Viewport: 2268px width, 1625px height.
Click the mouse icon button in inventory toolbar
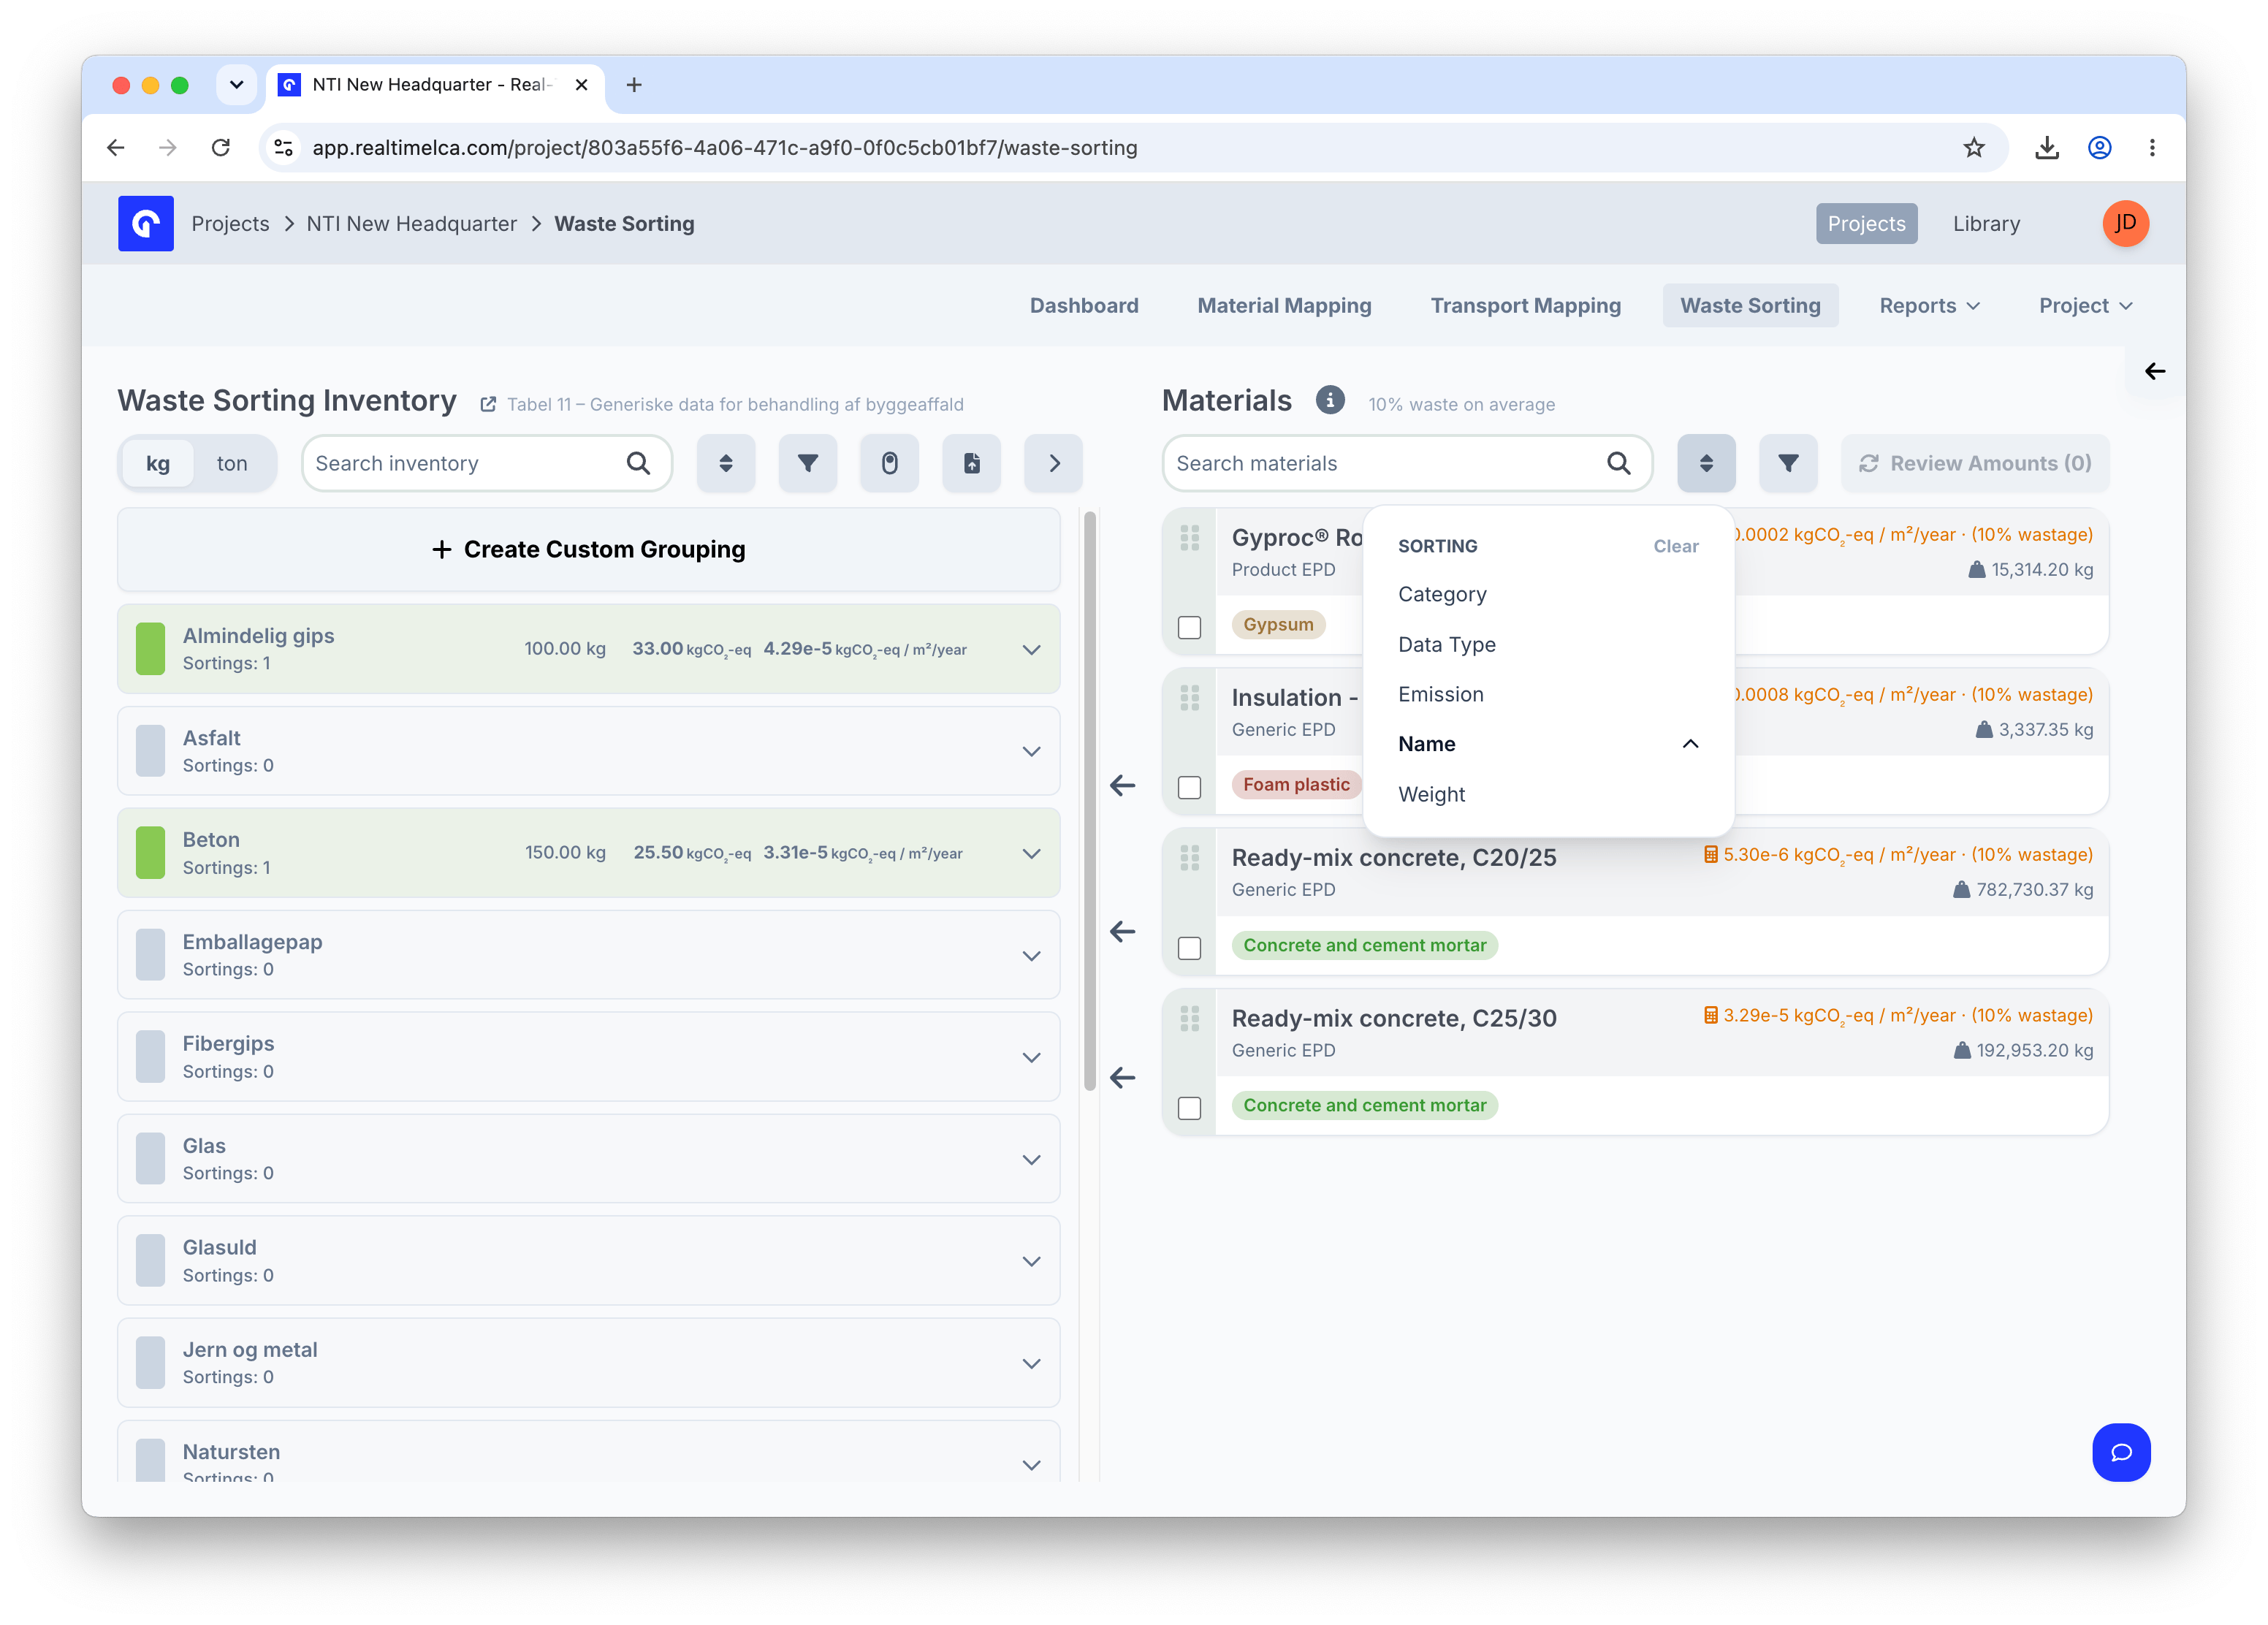[890, 463]
